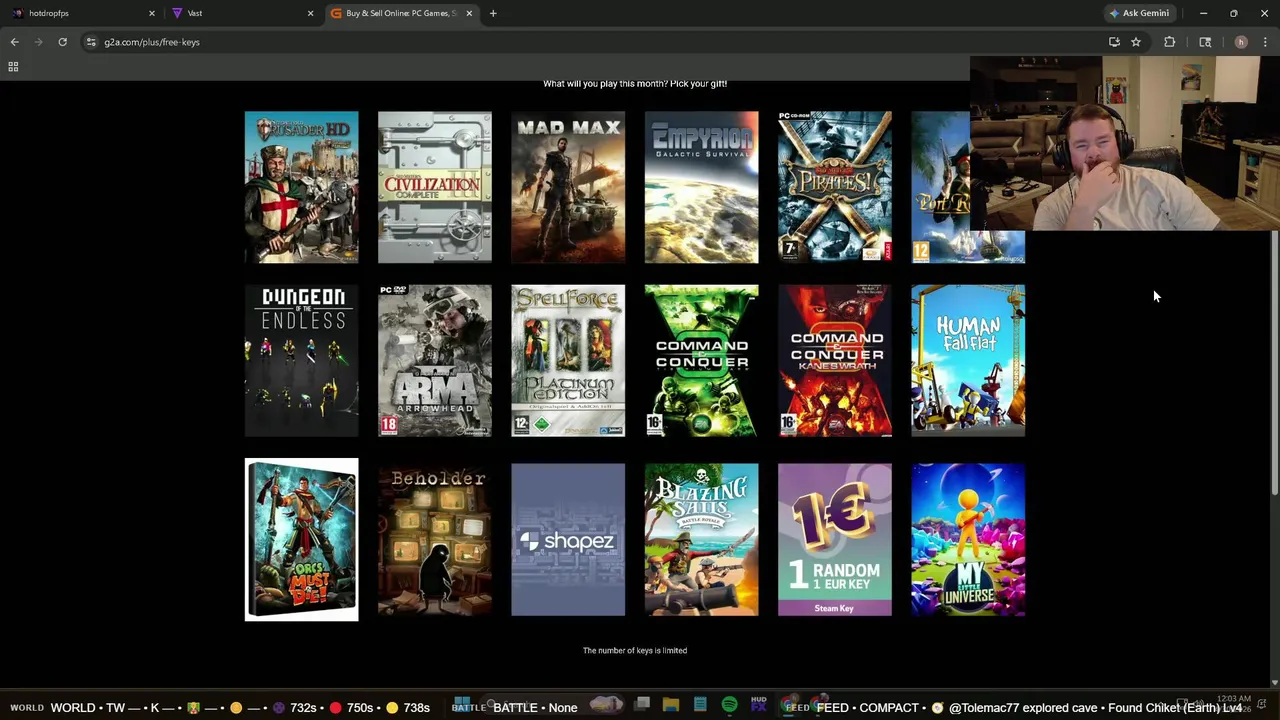Viewport: 1280px width, 720px height.
Task: Pick the My Little Universe cover
Action: pyautogui.click(x=968, y=539)
